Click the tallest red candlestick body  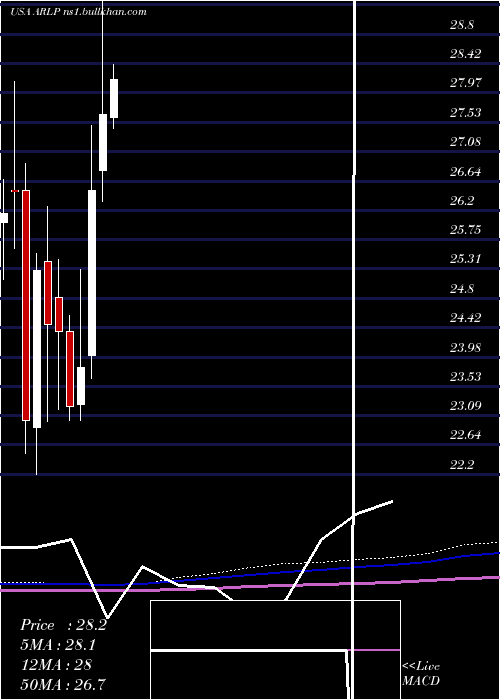point(26,305)
